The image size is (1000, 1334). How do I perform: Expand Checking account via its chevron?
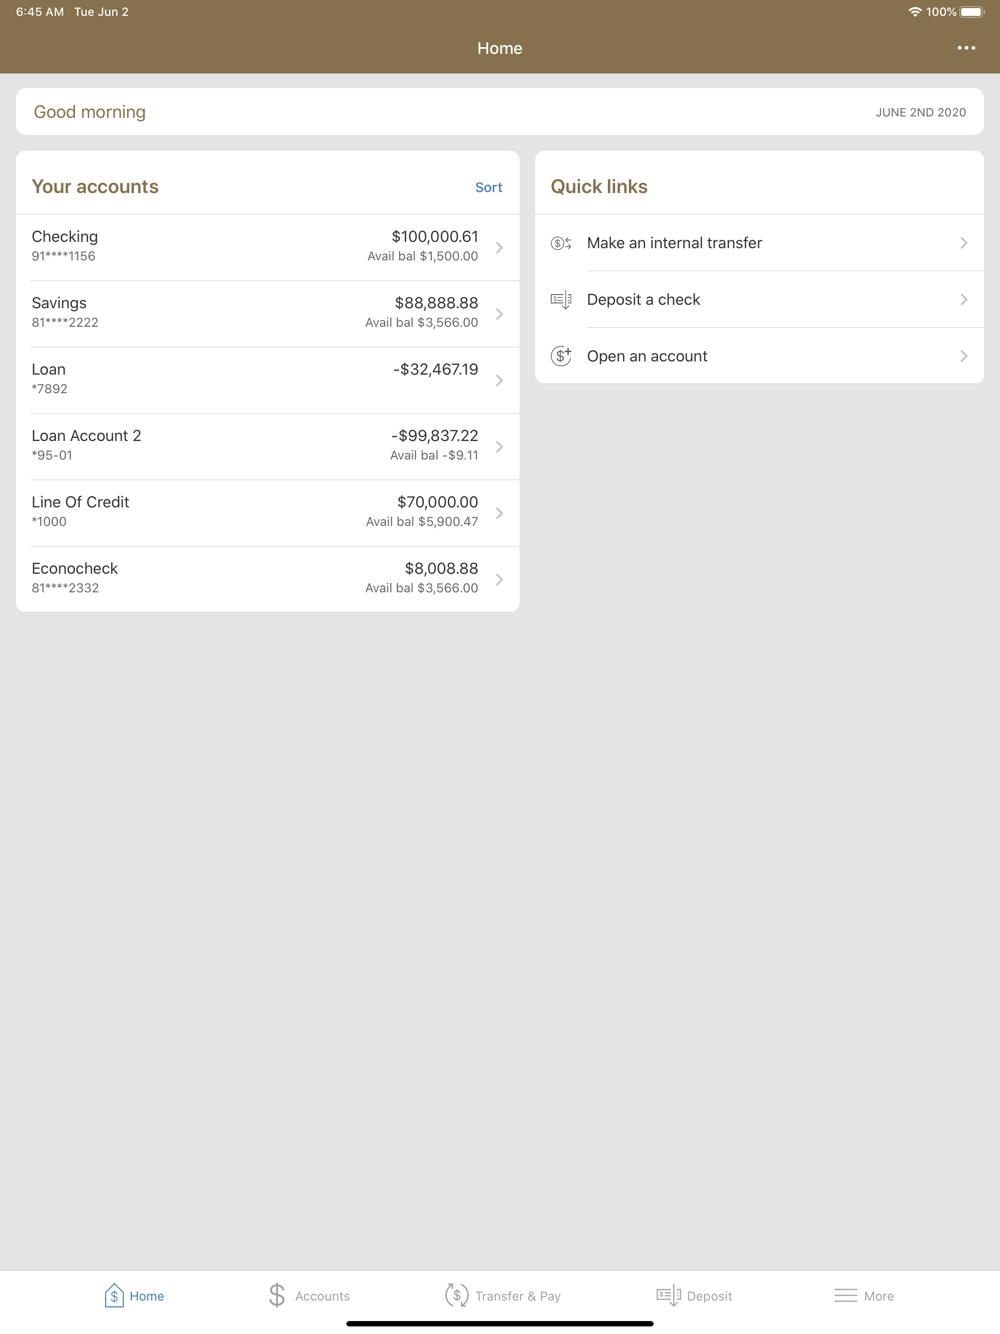(x=499, y=247)
